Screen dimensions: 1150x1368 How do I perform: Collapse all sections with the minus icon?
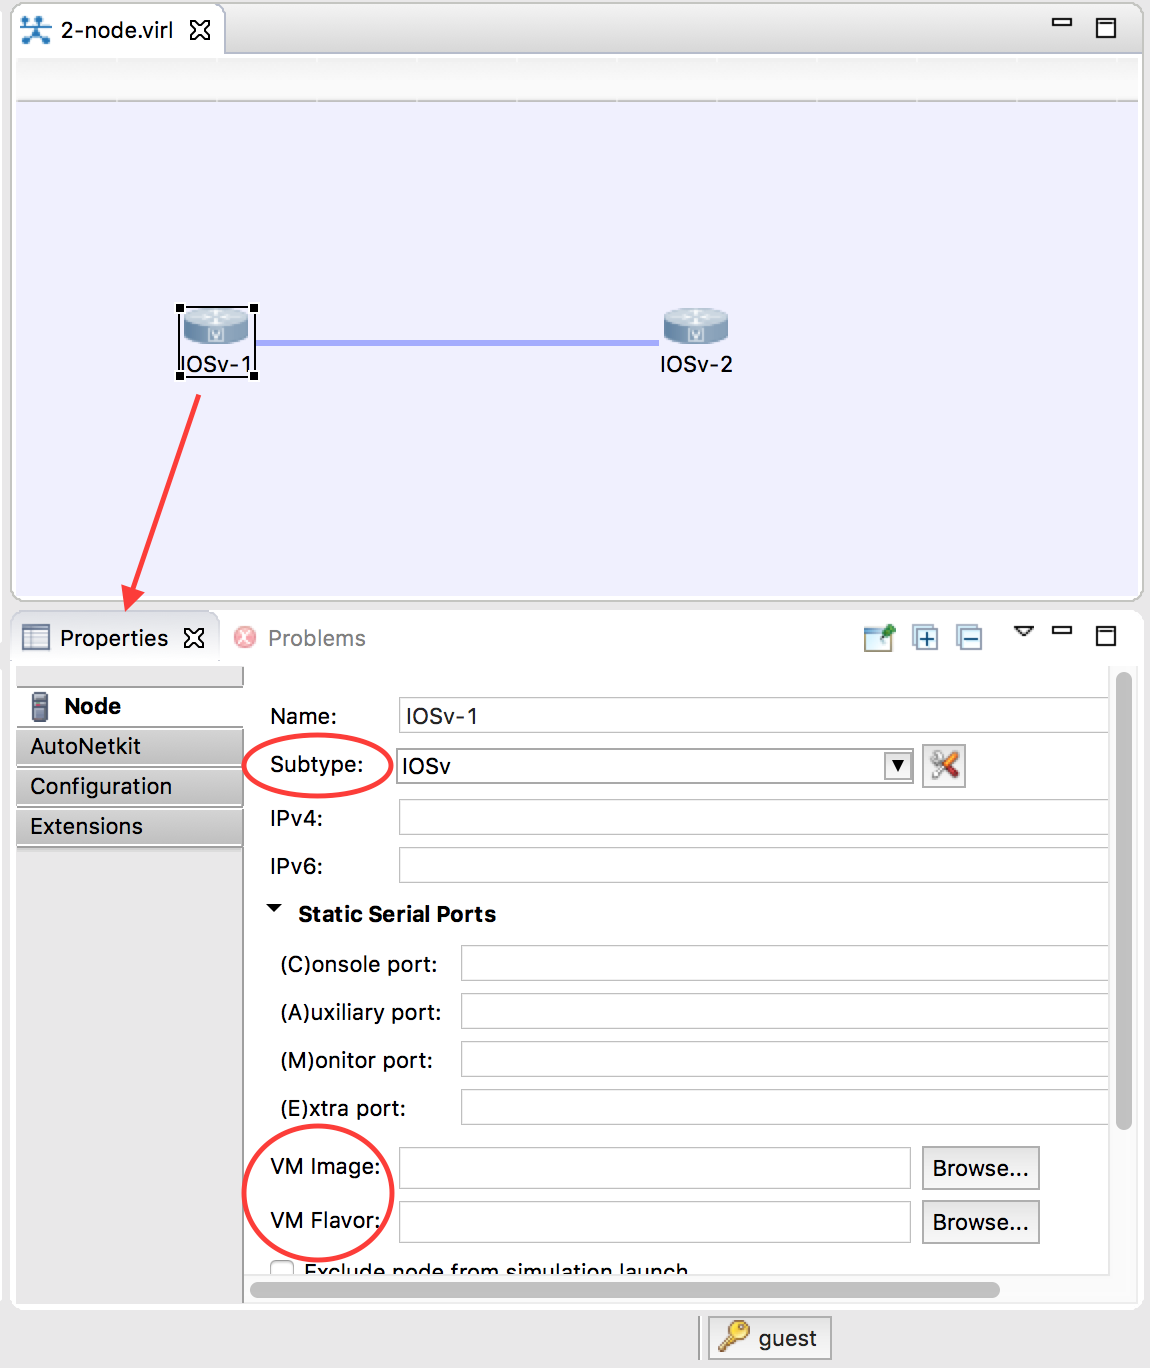pyautogui.click(x=968, y=637)
